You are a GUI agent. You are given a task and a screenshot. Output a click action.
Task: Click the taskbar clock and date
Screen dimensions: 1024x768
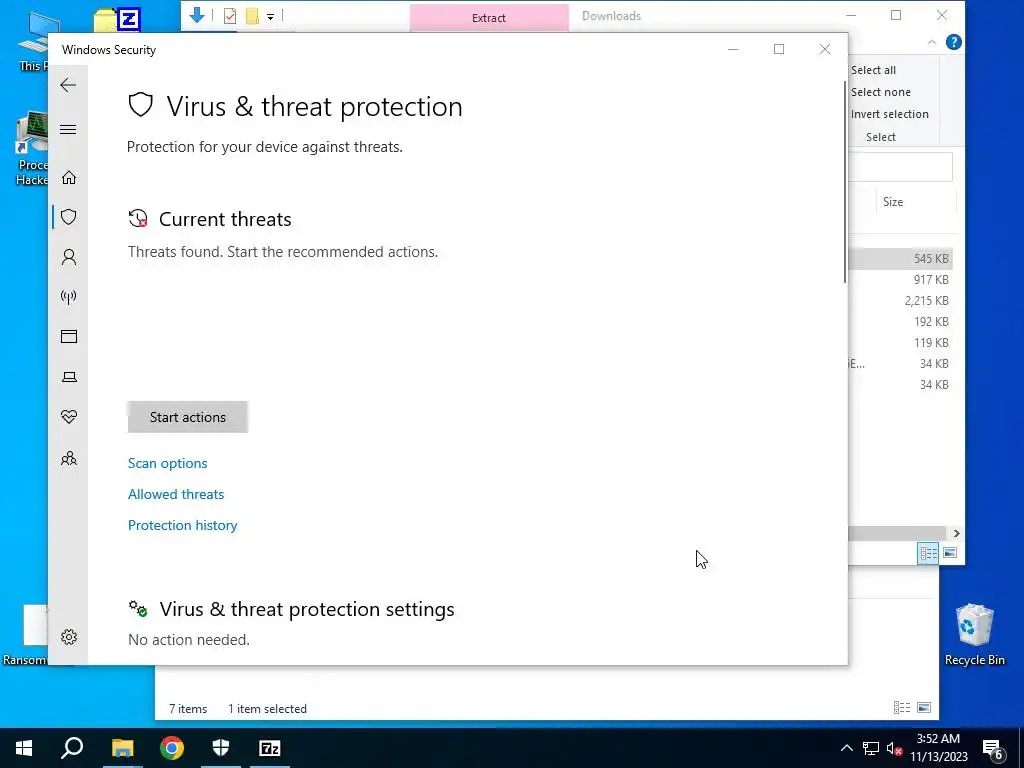pyautogui.click(x=938, y=748)
